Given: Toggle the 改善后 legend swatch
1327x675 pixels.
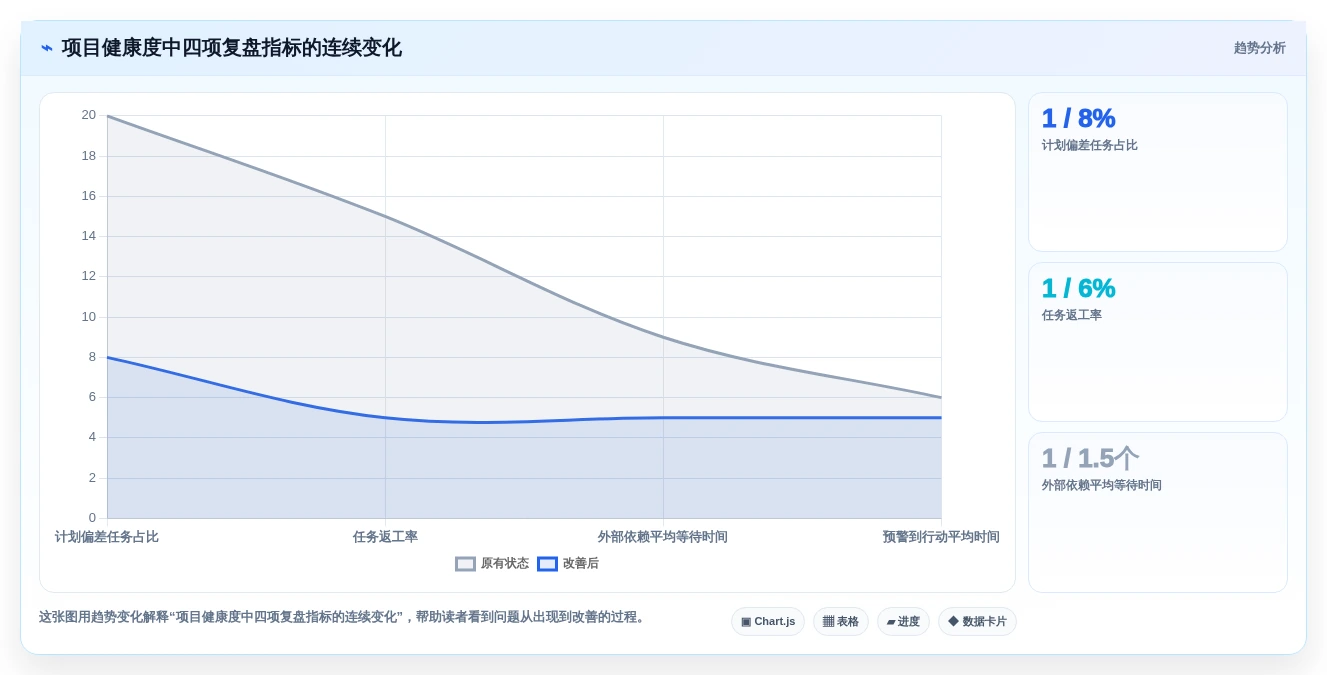Looking at the screenshot, I should [547, 564].
